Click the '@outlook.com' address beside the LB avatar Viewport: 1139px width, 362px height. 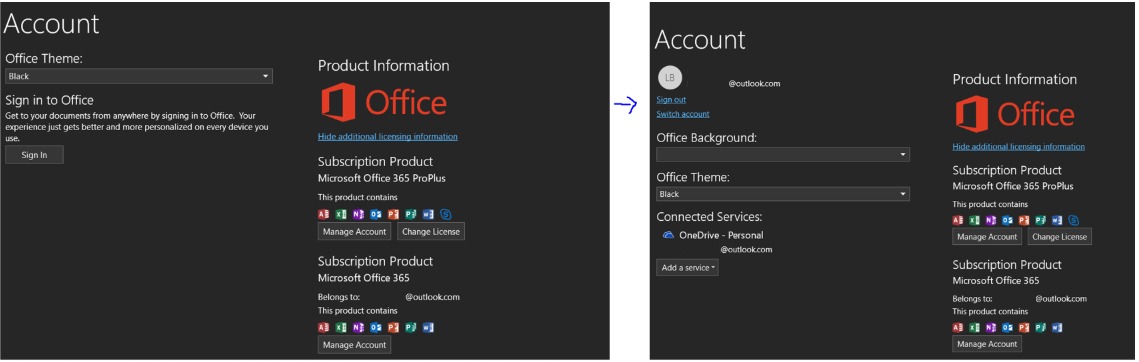pyautogui.click(x=754, y=84)
